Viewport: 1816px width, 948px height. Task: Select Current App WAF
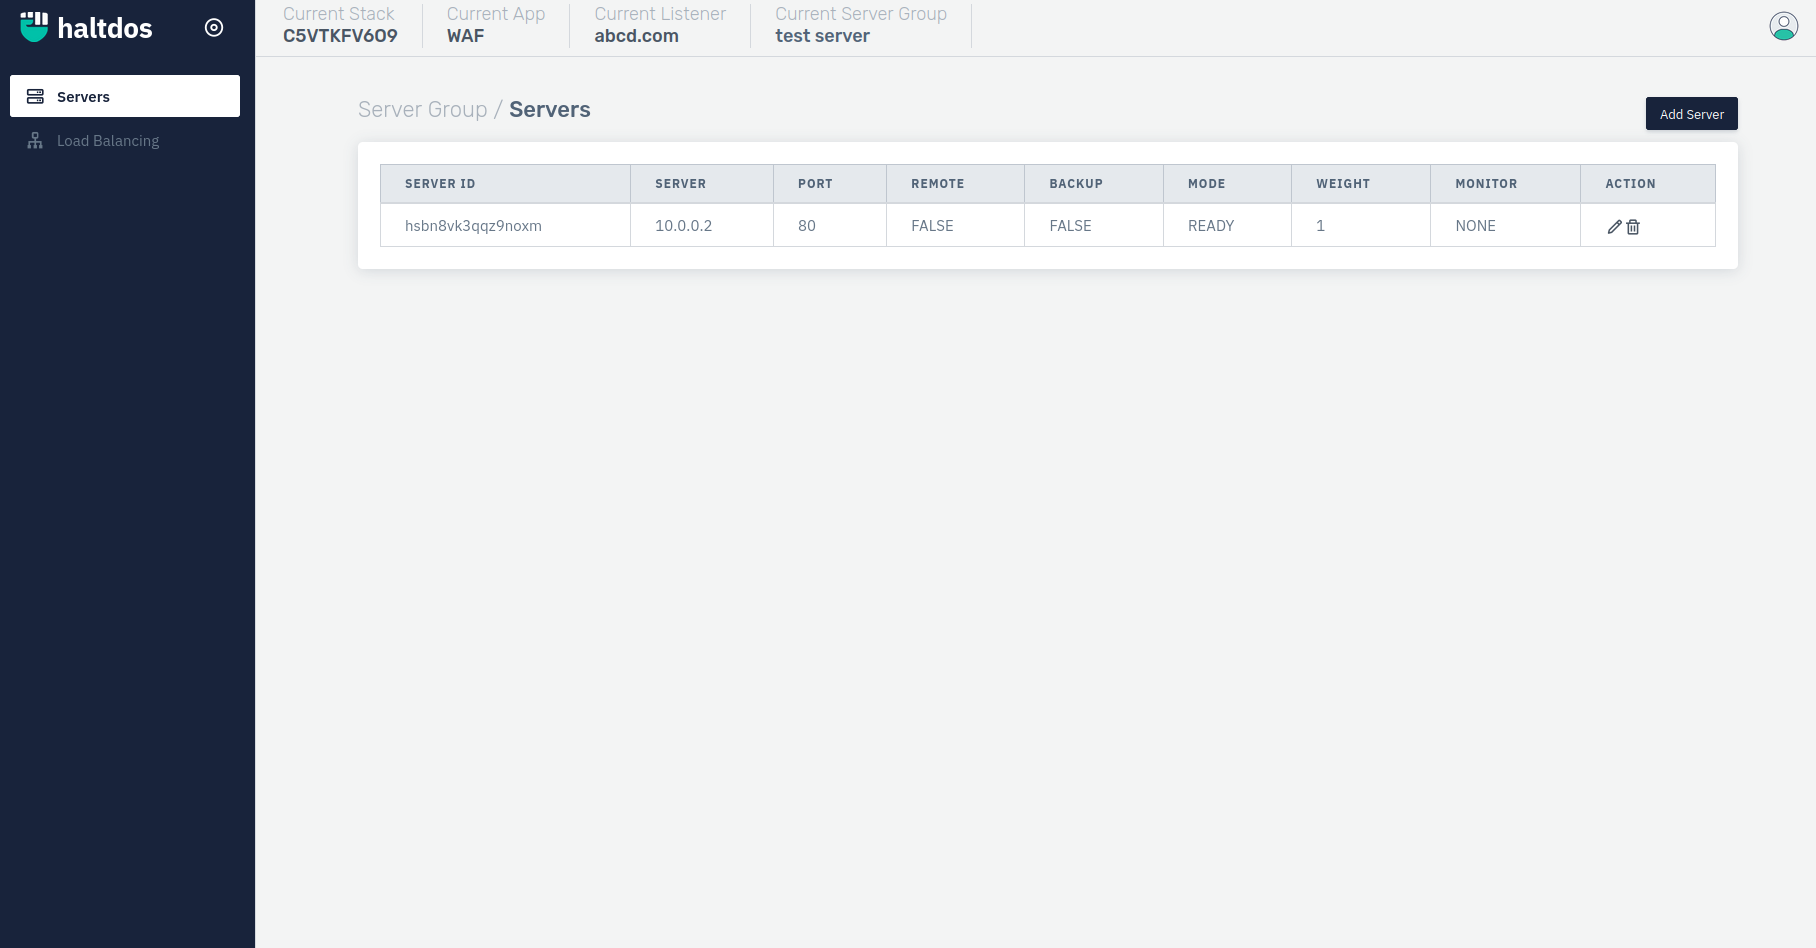tap(496, 25)
